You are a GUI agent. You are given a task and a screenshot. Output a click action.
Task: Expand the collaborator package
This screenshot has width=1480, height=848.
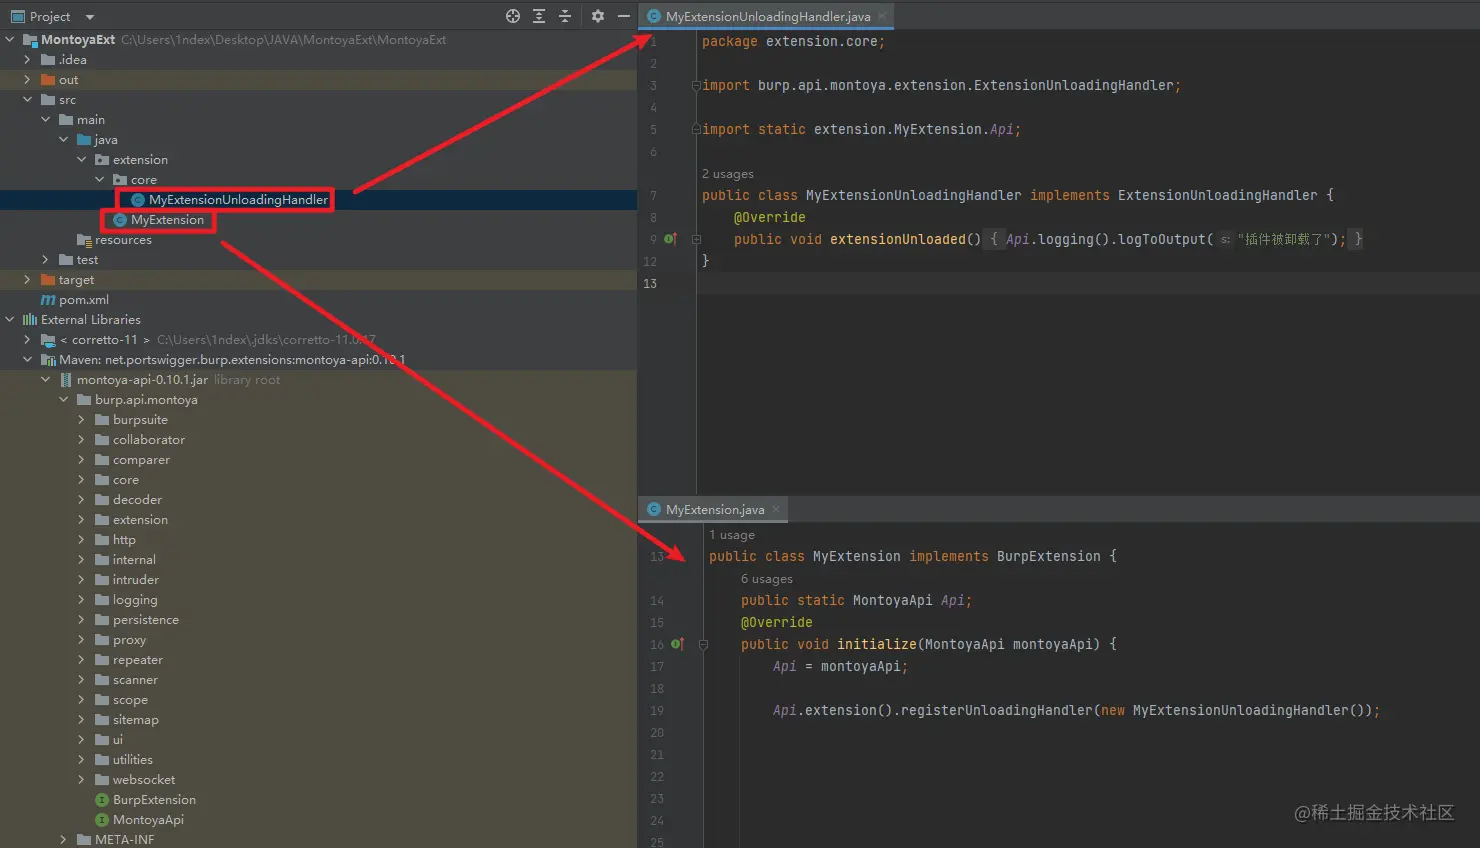(x=82, y=440)
